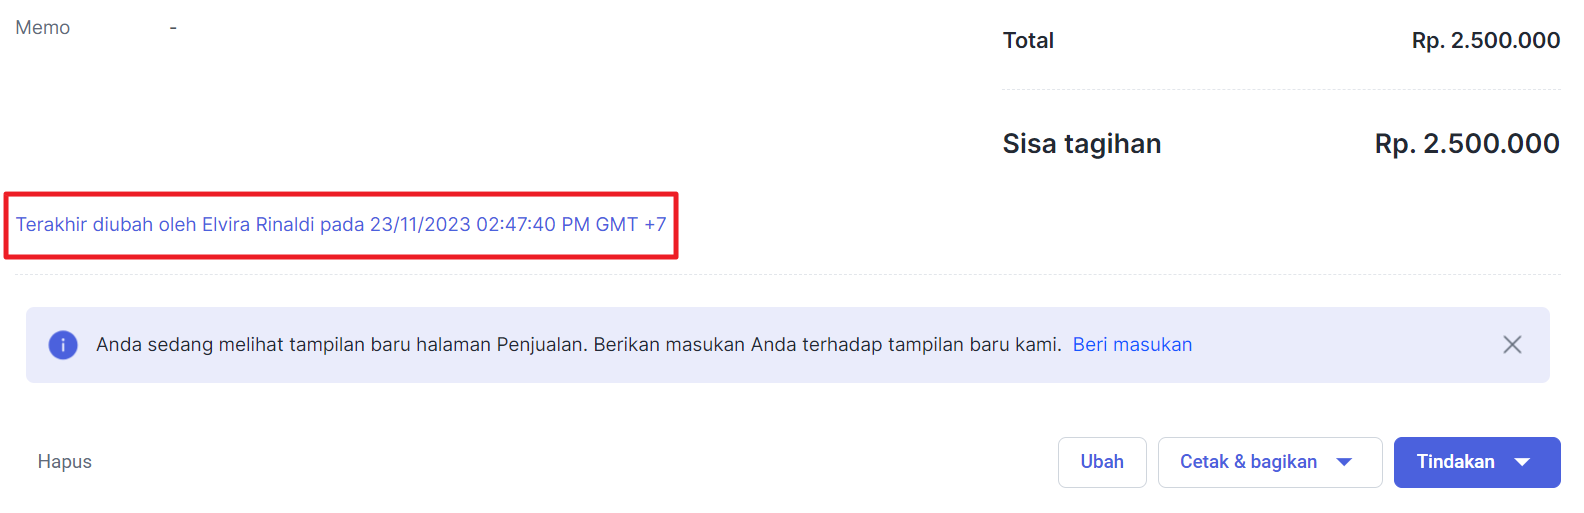This screenshot has height=513, width=1584.
Task: Click the blue info icon in the banner
Action: [x=63, y=345]
